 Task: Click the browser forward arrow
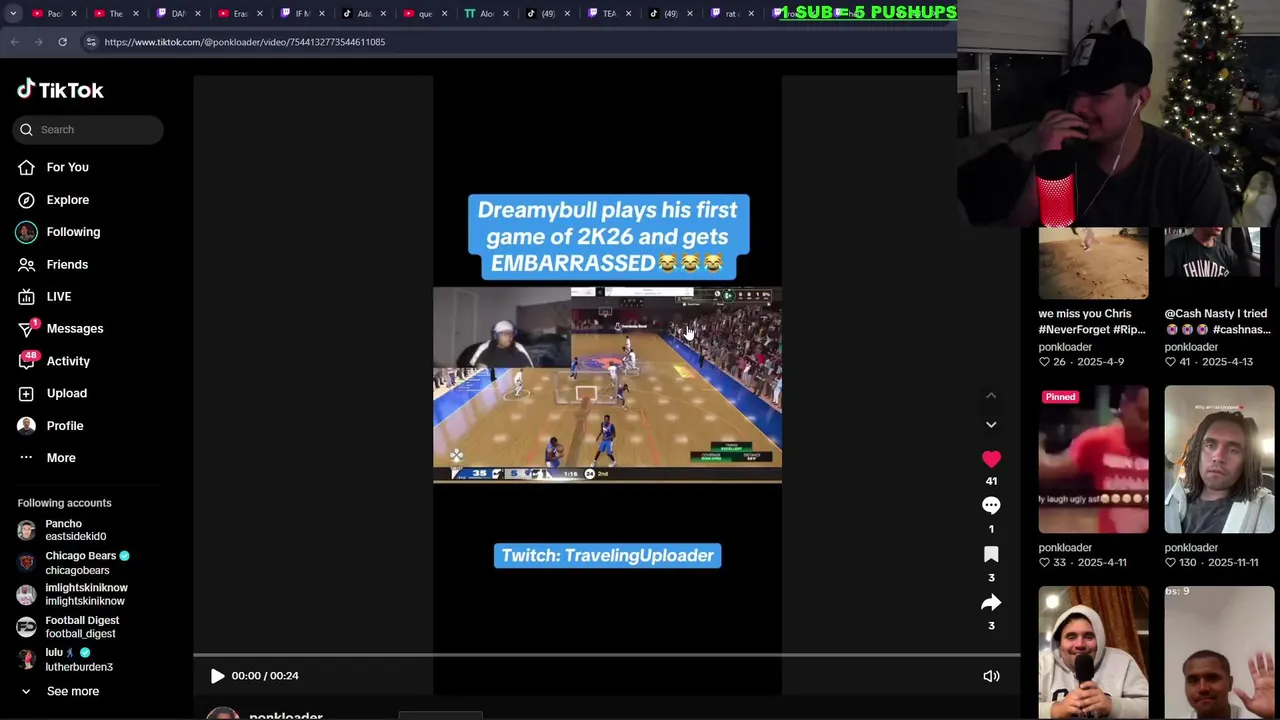point(38,42)
